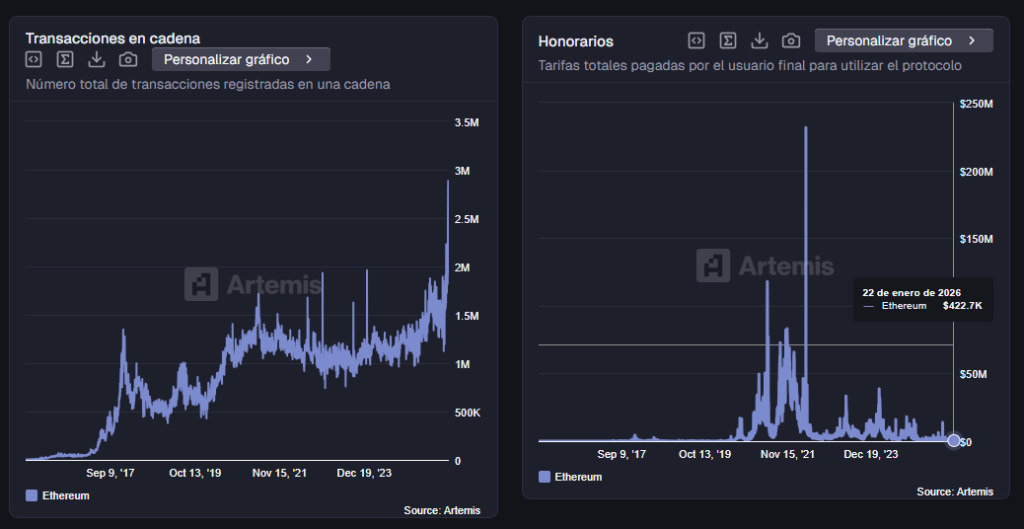1024x529 pixels.
Task: Click the Transacciones en cadena title
Action: click(x=112, y=39)
